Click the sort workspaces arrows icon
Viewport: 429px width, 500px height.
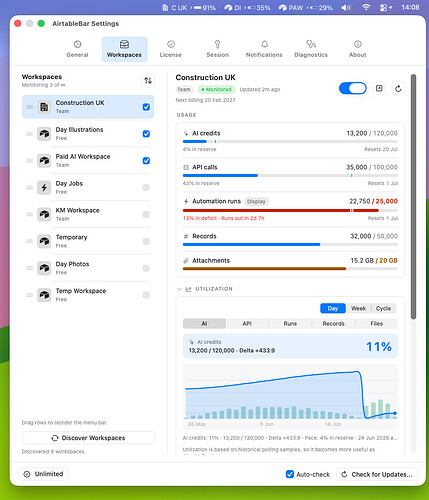[x=148, y=80]
